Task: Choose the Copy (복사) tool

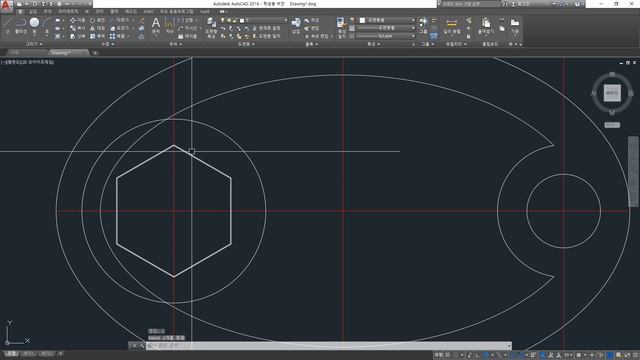Action: (x=77, y=28)
